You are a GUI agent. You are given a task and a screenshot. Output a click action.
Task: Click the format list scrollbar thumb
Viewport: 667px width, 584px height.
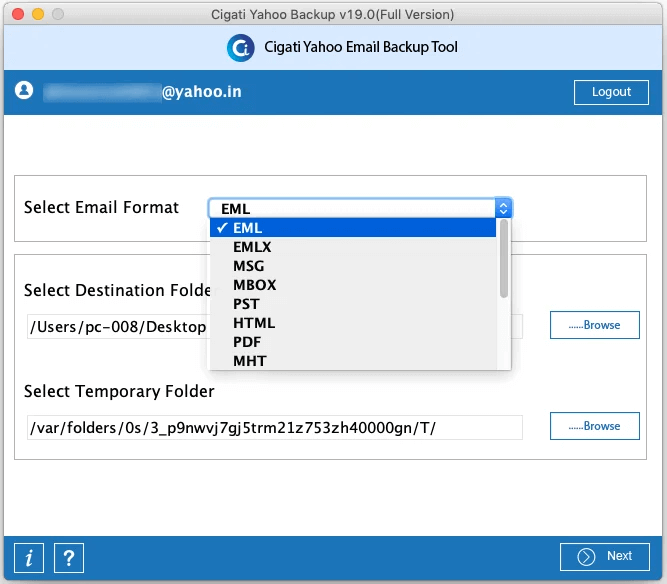pyautogui.click(x=504, y=258)
